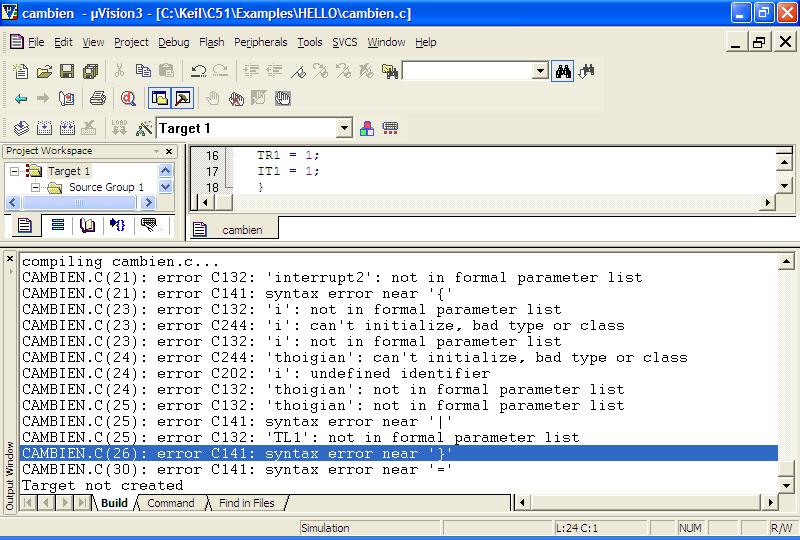This screenshot has height=540, width=800.
Task: Rebuild all target files icon
Action: point(67,128)
